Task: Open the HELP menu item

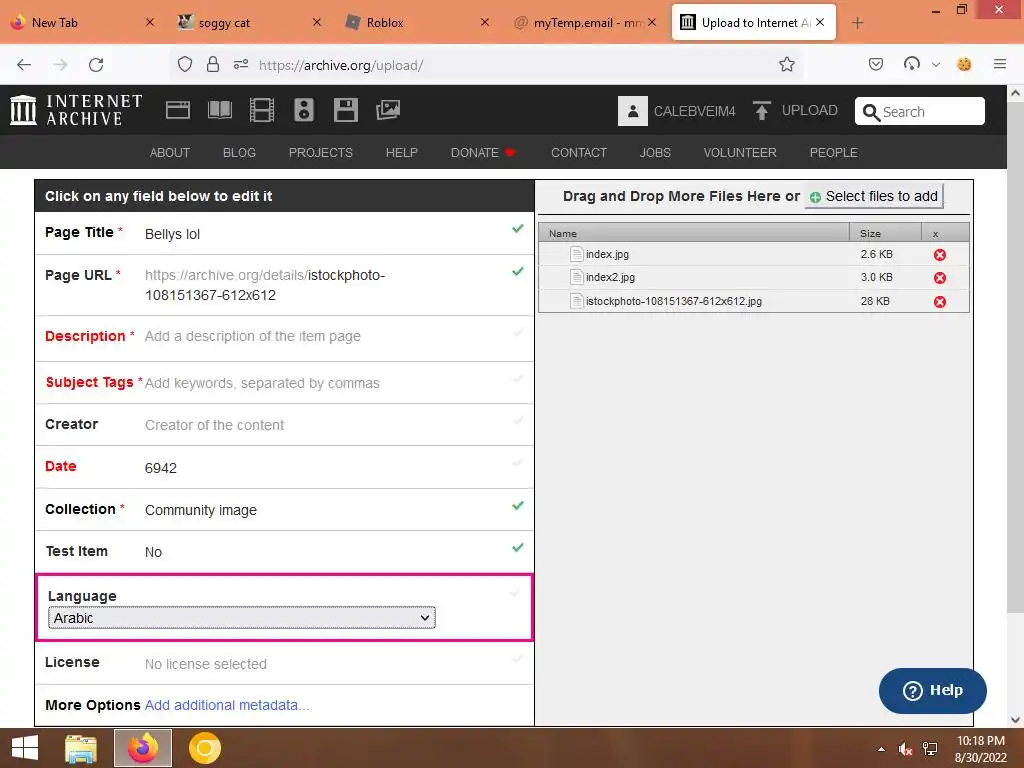Action: click(x=402, y=152)
